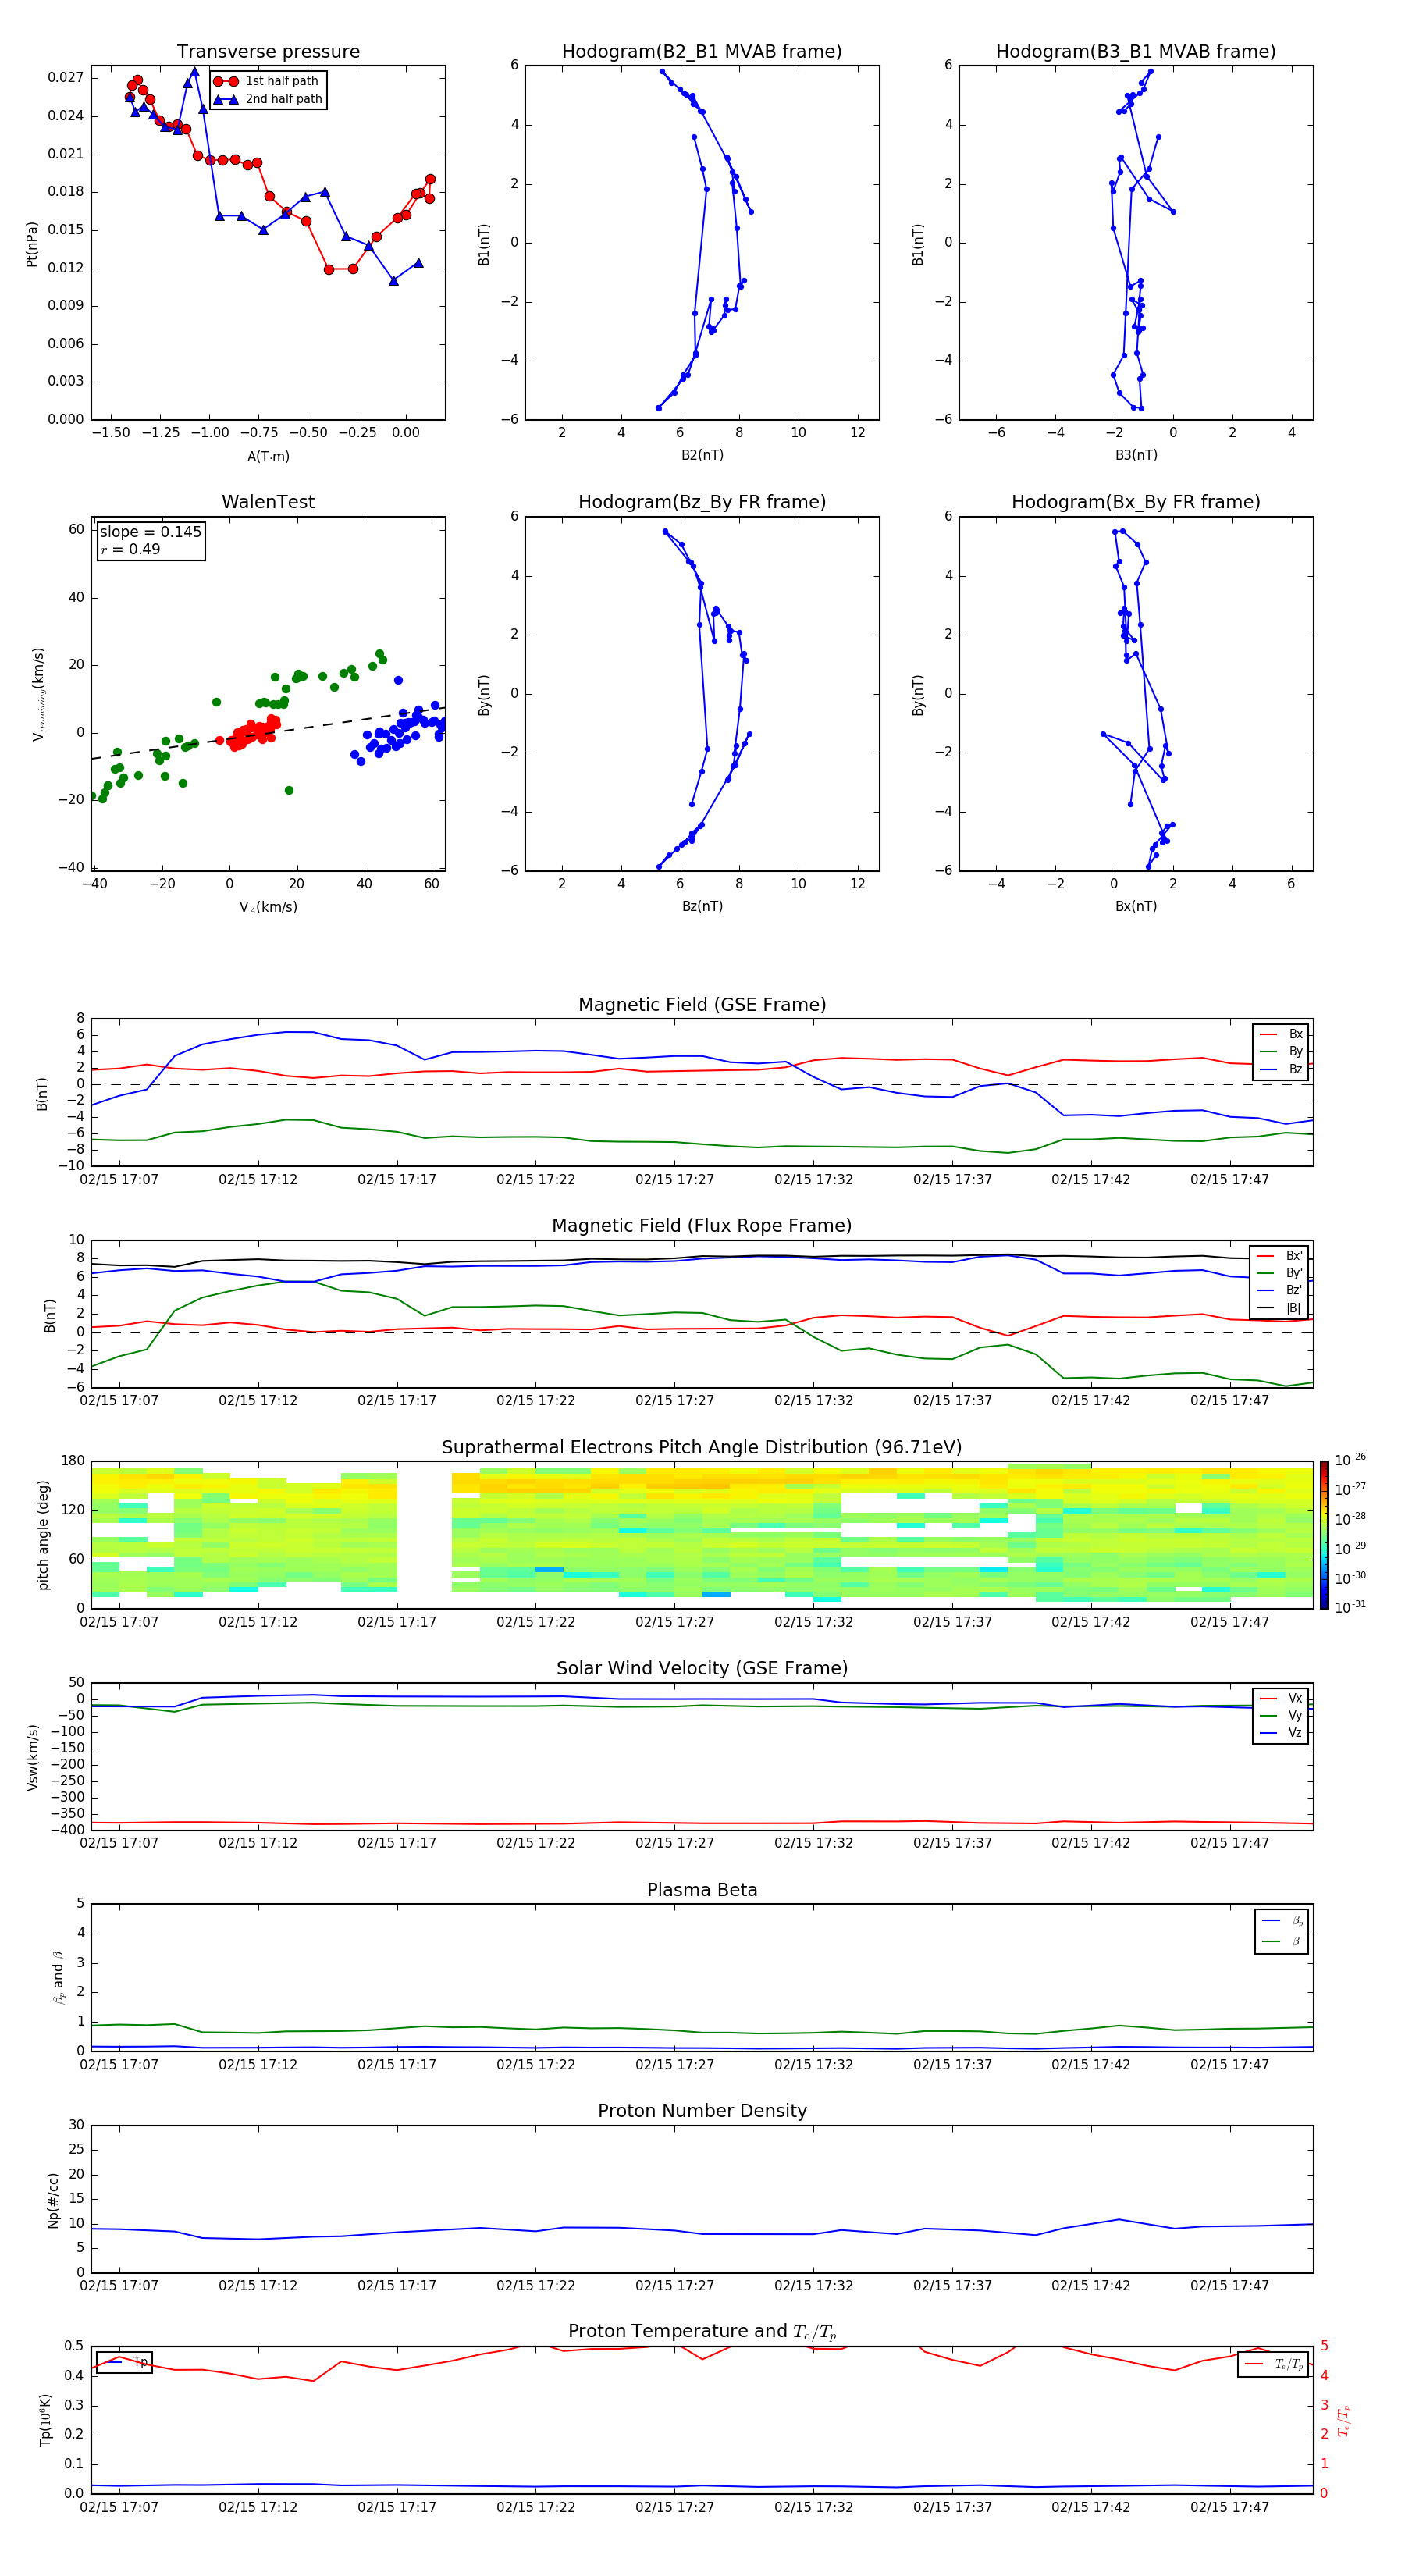The image size is (1405, 2576).
Task: Click the By entry in GSE Frame legend
Action: [1281, 1051]
